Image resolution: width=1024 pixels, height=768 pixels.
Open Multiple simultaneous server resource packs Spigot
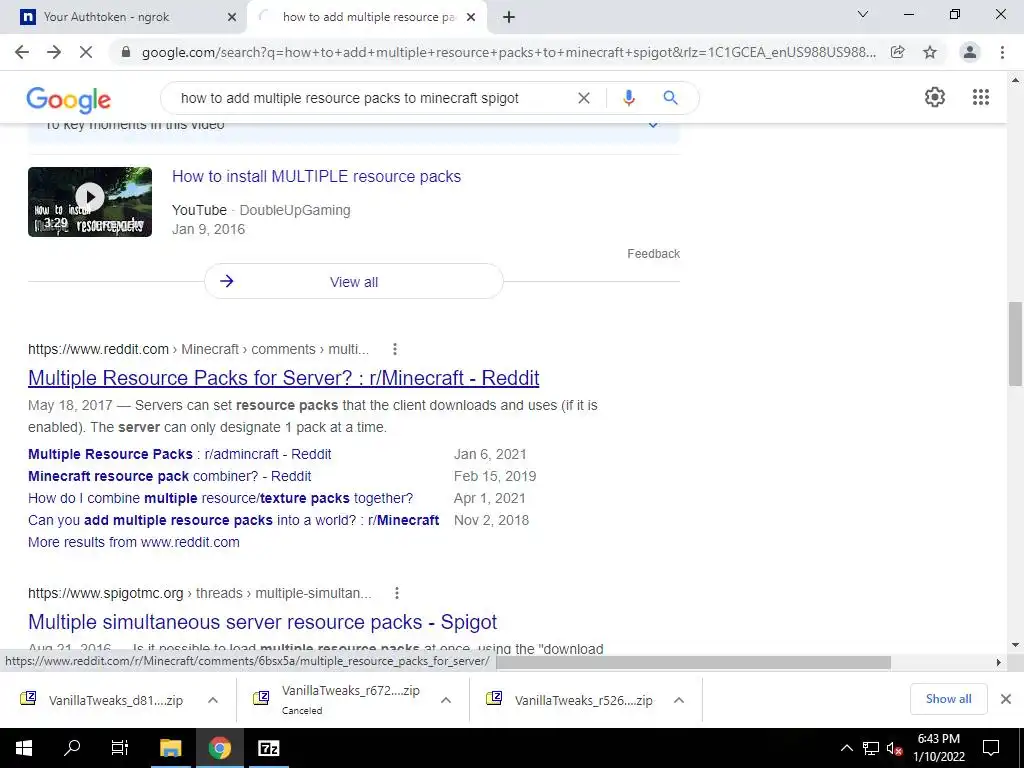point(263,622)
